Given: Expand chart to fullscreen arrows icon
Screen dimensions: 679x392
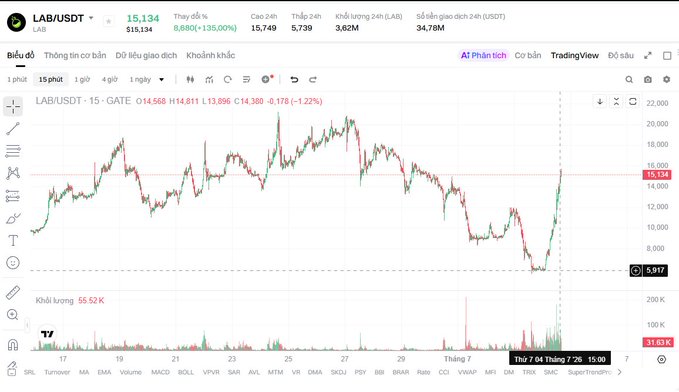Looking at the screenshot, I should (x=648, y=55).
